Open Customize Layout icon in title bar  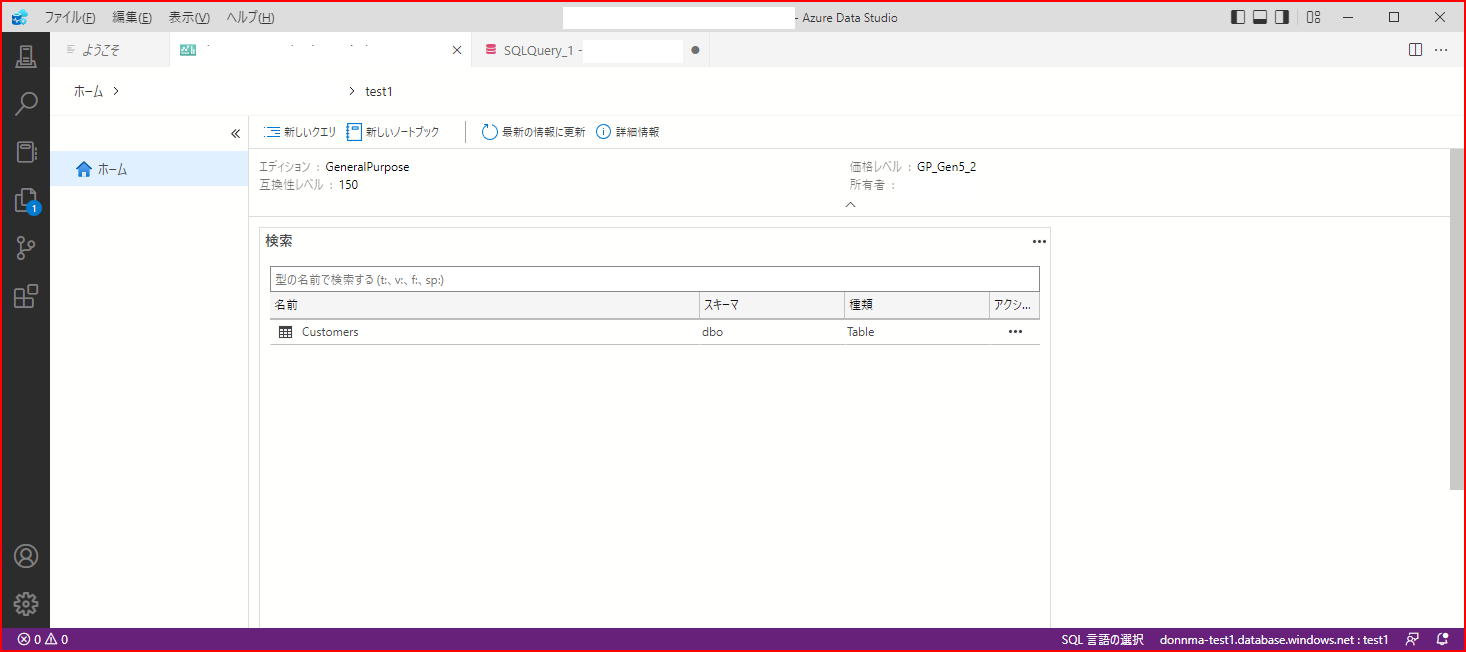[x=1314, y=17]
